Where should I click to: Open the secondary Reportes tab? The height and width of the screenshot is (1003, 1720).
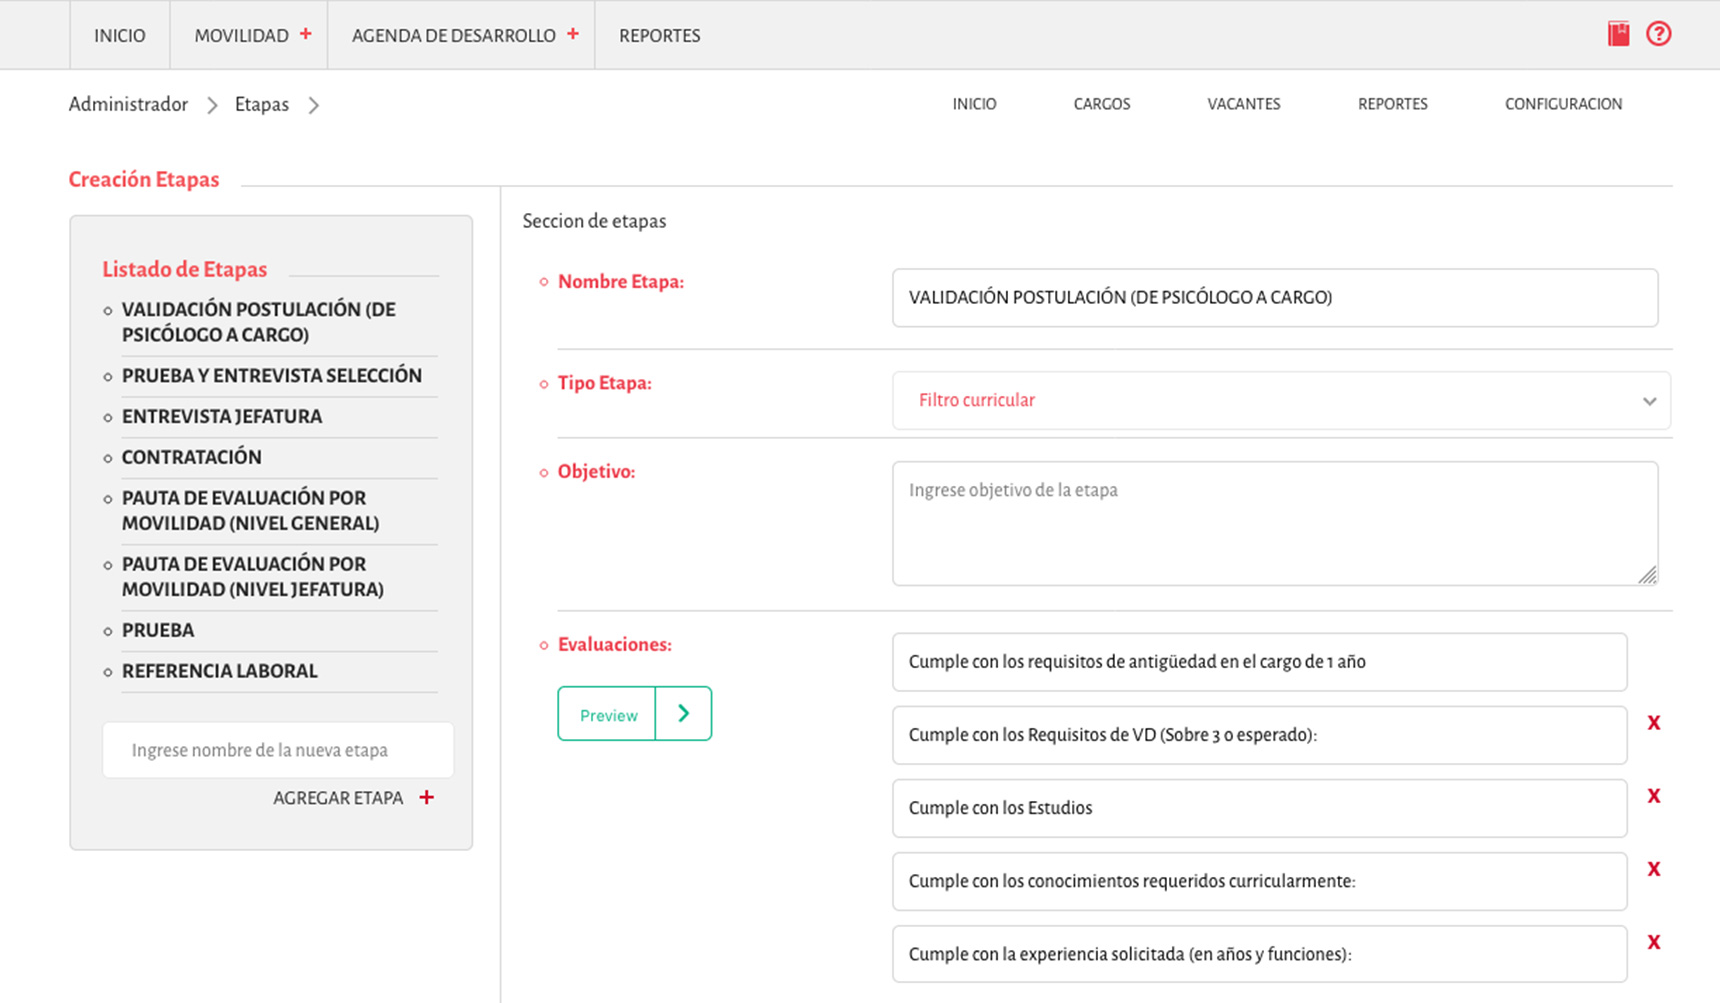[x=1392, y=104]
